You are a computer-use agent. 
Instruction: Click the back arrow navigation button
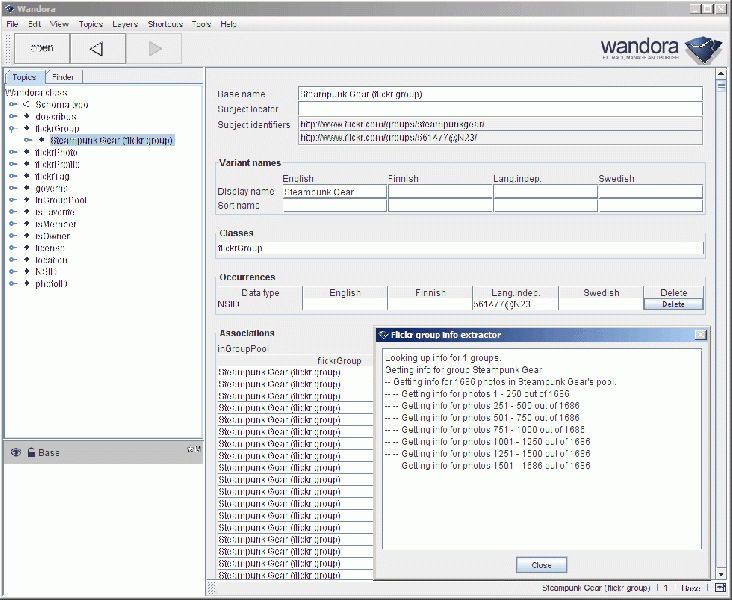click(96, 48)
